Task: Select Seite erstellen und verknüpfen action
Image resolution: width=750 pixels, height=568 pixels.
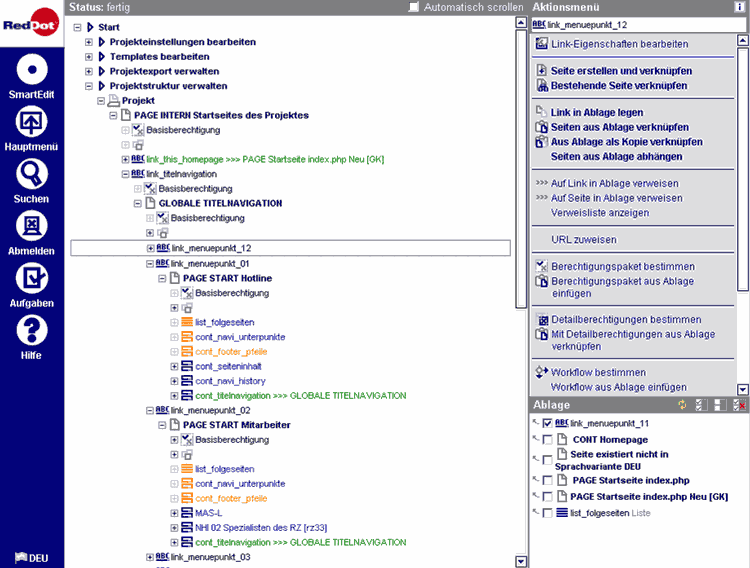Action: click(621, 71)
